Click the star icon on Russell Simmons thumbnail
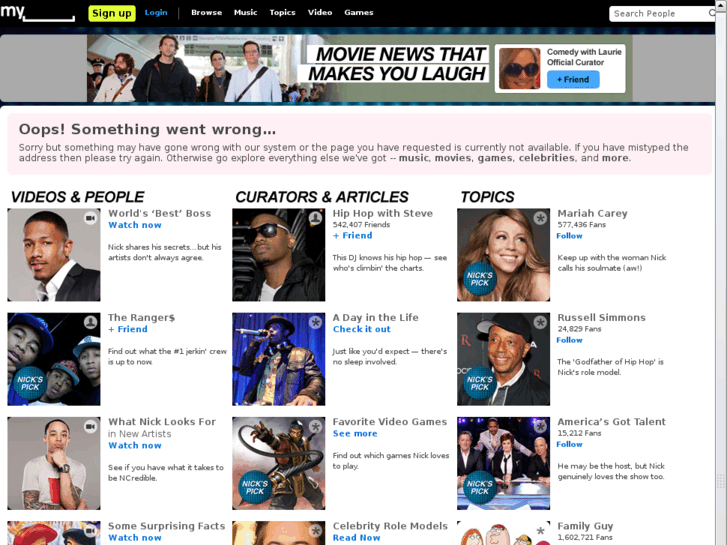Screen dimensions: 727x545 [x=540, y=322]
